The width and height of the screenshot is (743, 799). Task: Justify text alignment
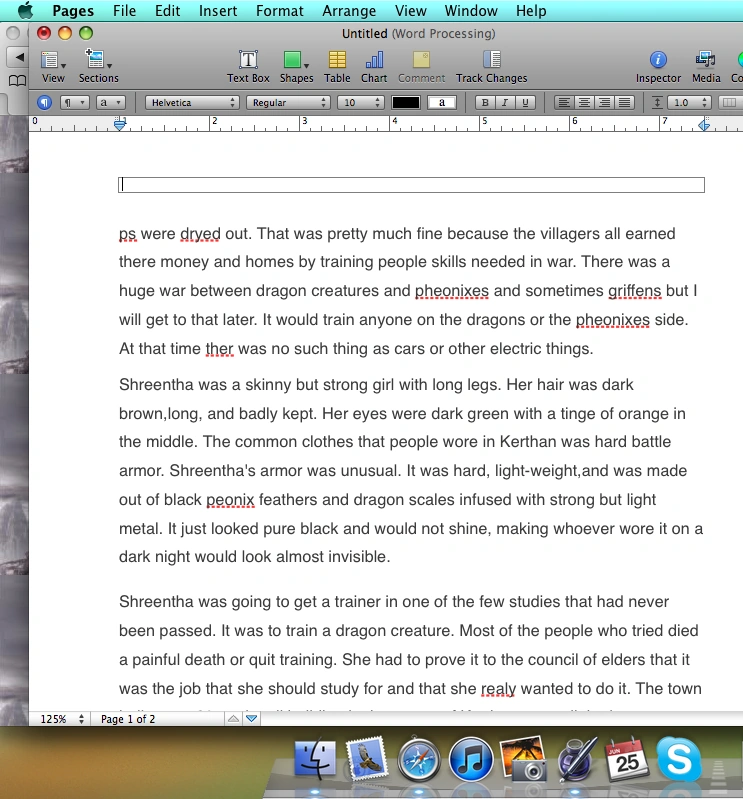[x=624, y=102]
